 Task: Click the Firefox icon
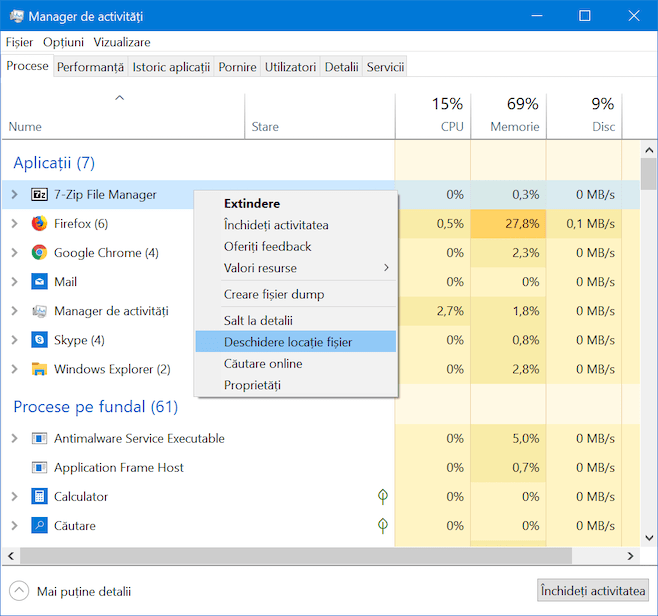pyautogui.click(x=39, y=224)
